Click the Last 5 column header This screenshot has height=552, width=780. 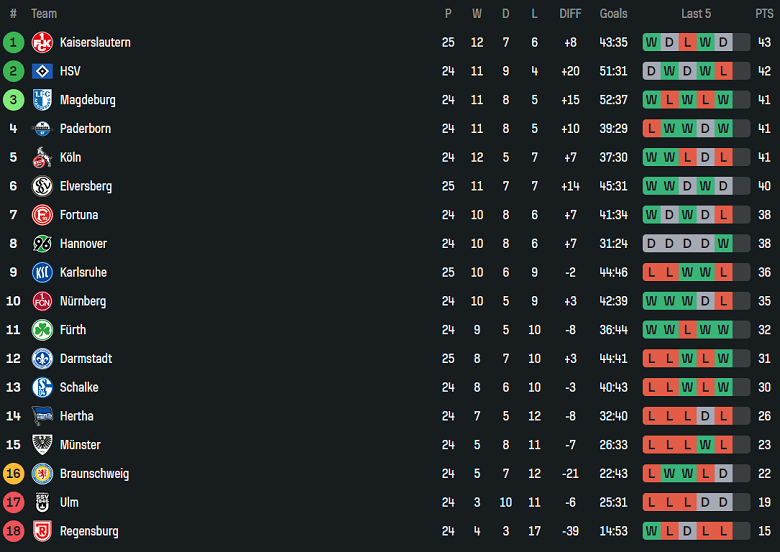click(x=696, y=14)
